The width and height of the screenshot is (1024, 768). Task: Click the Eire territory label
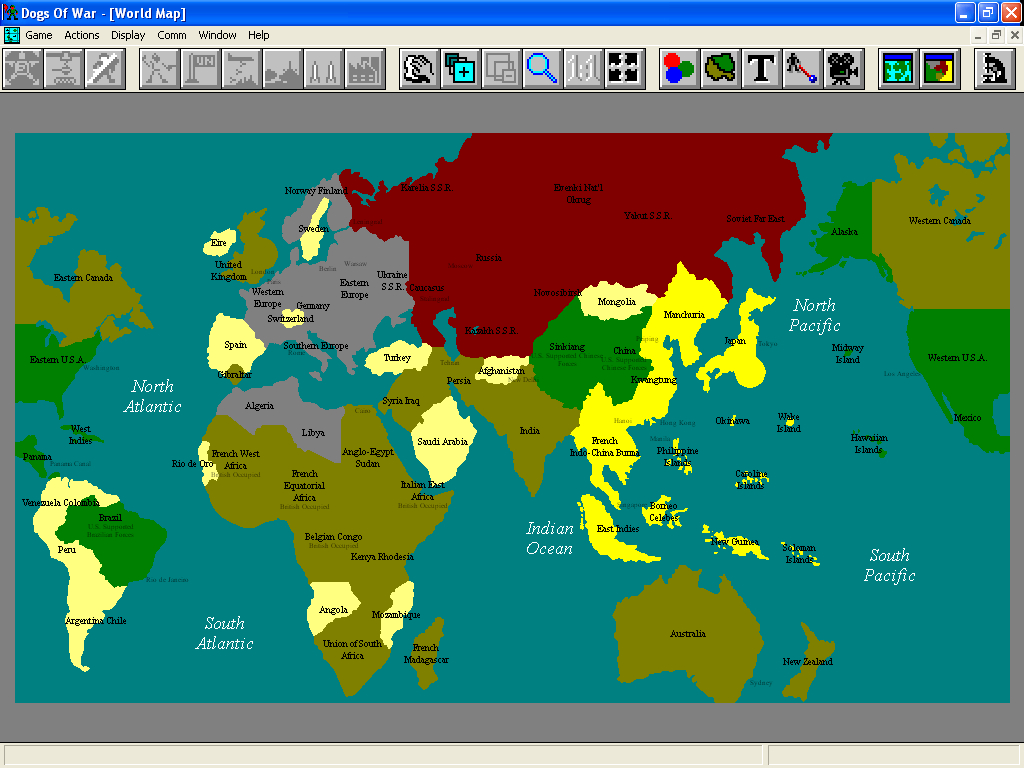coord(218,243)
